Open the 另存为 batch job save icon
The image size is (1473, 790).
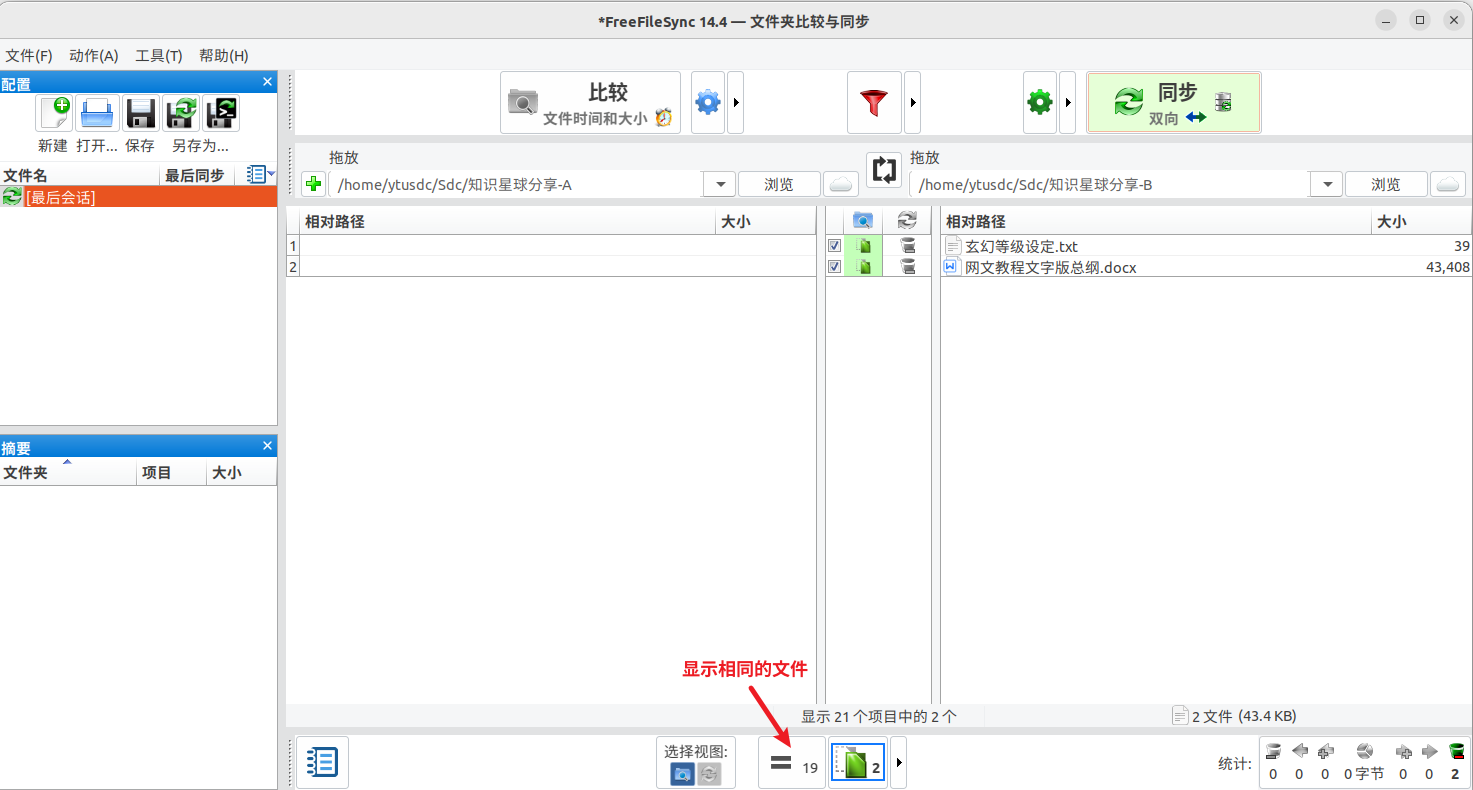(x=221, y=113)
